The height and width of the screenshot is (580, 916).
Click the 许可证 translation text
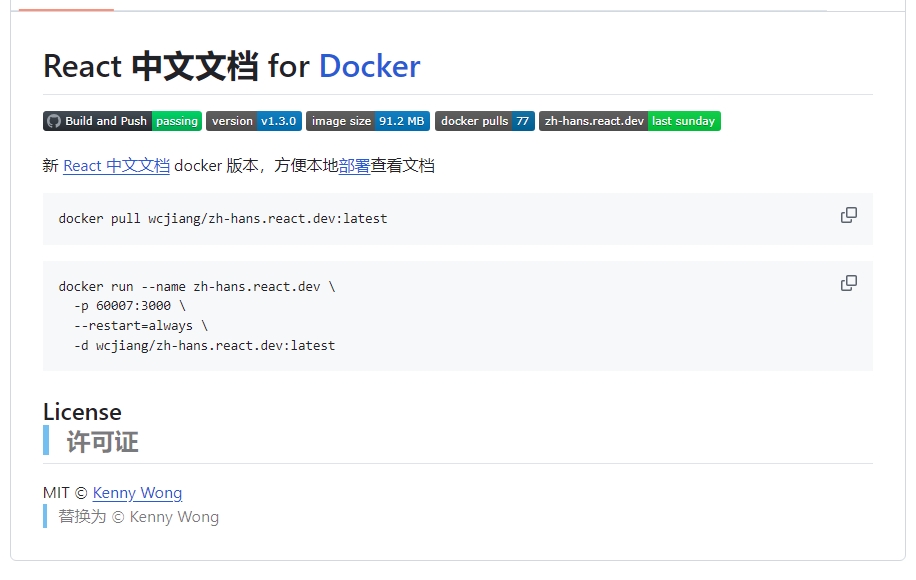pyautogui.click(x=102, y=442)
